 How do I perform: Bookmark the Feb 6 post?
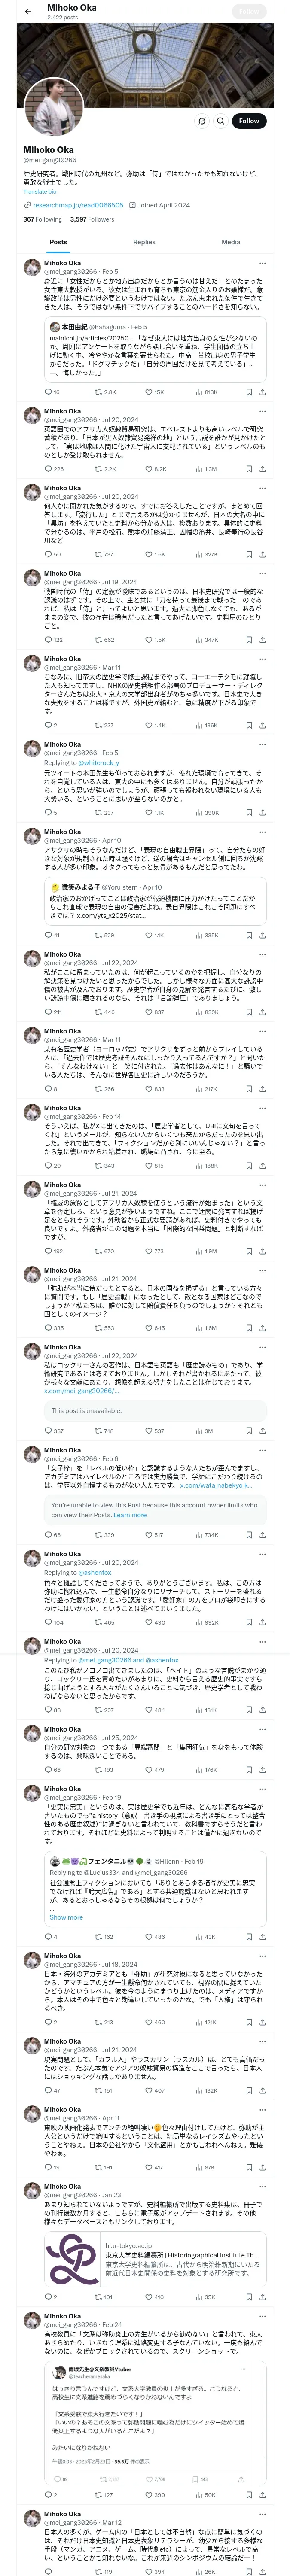tap(249, 1535)
